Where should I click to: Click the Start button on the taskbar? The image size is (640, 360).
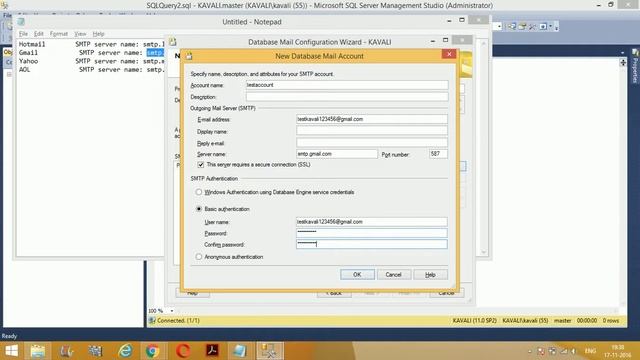[11, 351]
